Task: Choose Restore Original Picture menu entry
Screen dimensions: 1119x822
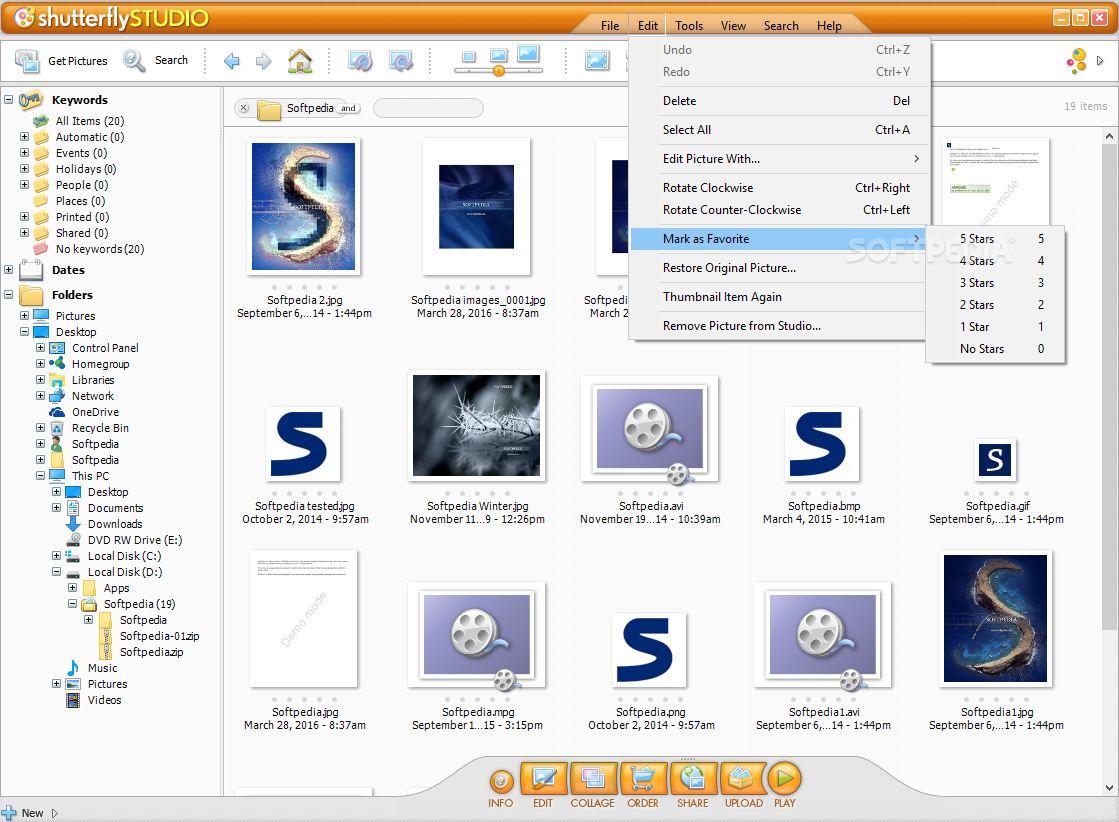Action: tap(779, 268)
